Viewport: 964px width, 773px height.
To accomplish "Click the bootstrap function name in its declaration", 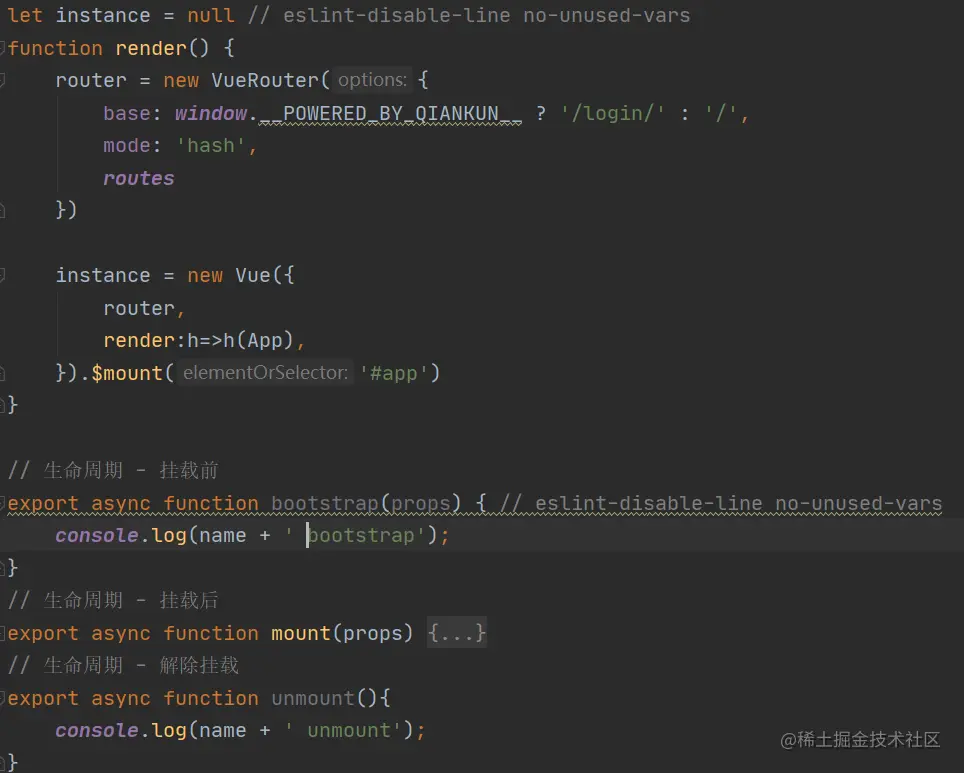I will tap(325, 503).
